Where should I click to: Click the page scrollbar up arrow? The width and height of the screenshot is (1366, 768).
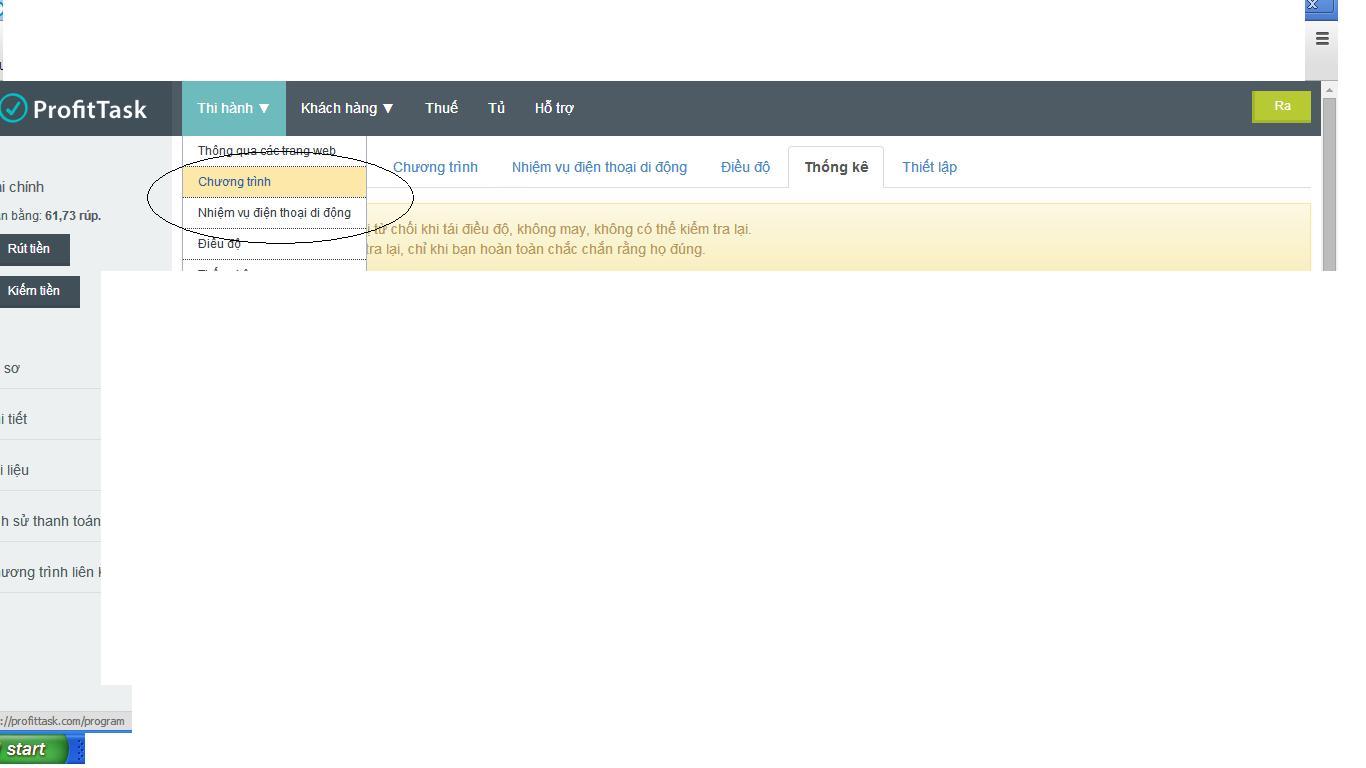[1329, 90]
